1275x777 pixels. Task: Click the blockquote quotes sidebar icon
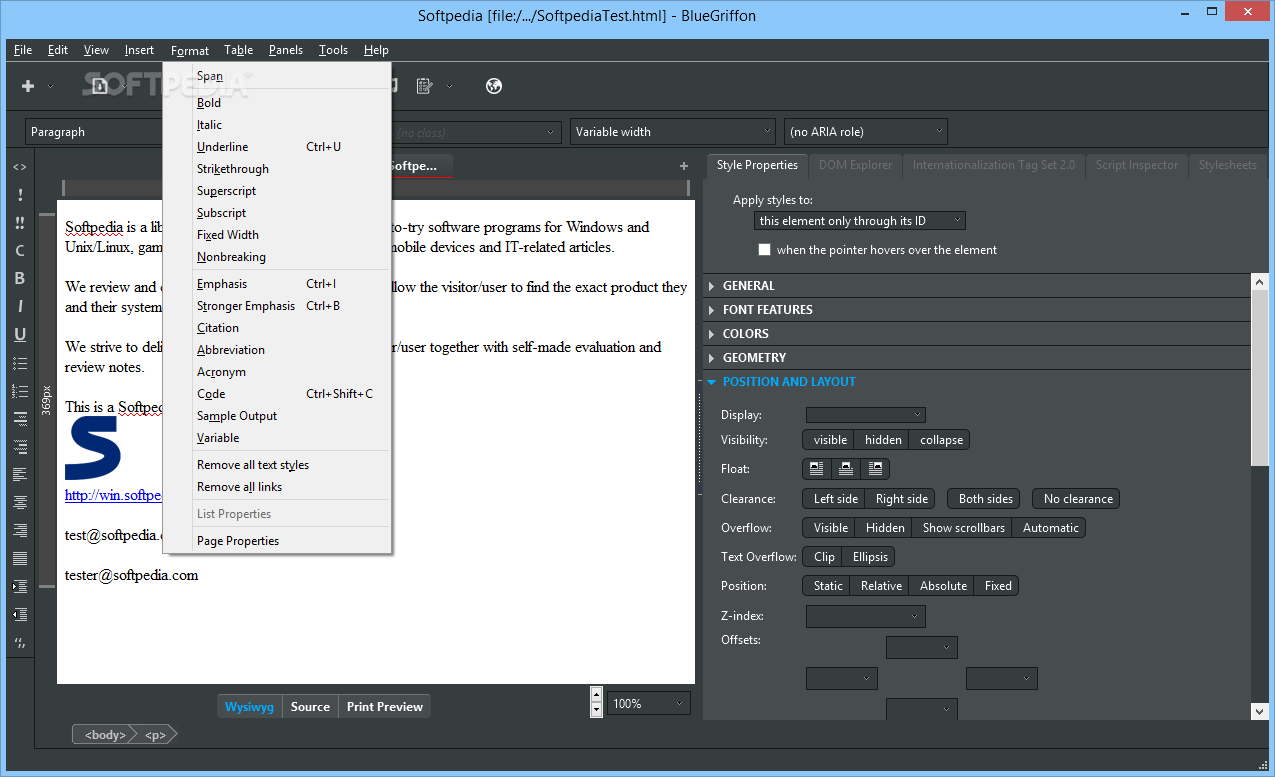(20, 642)
